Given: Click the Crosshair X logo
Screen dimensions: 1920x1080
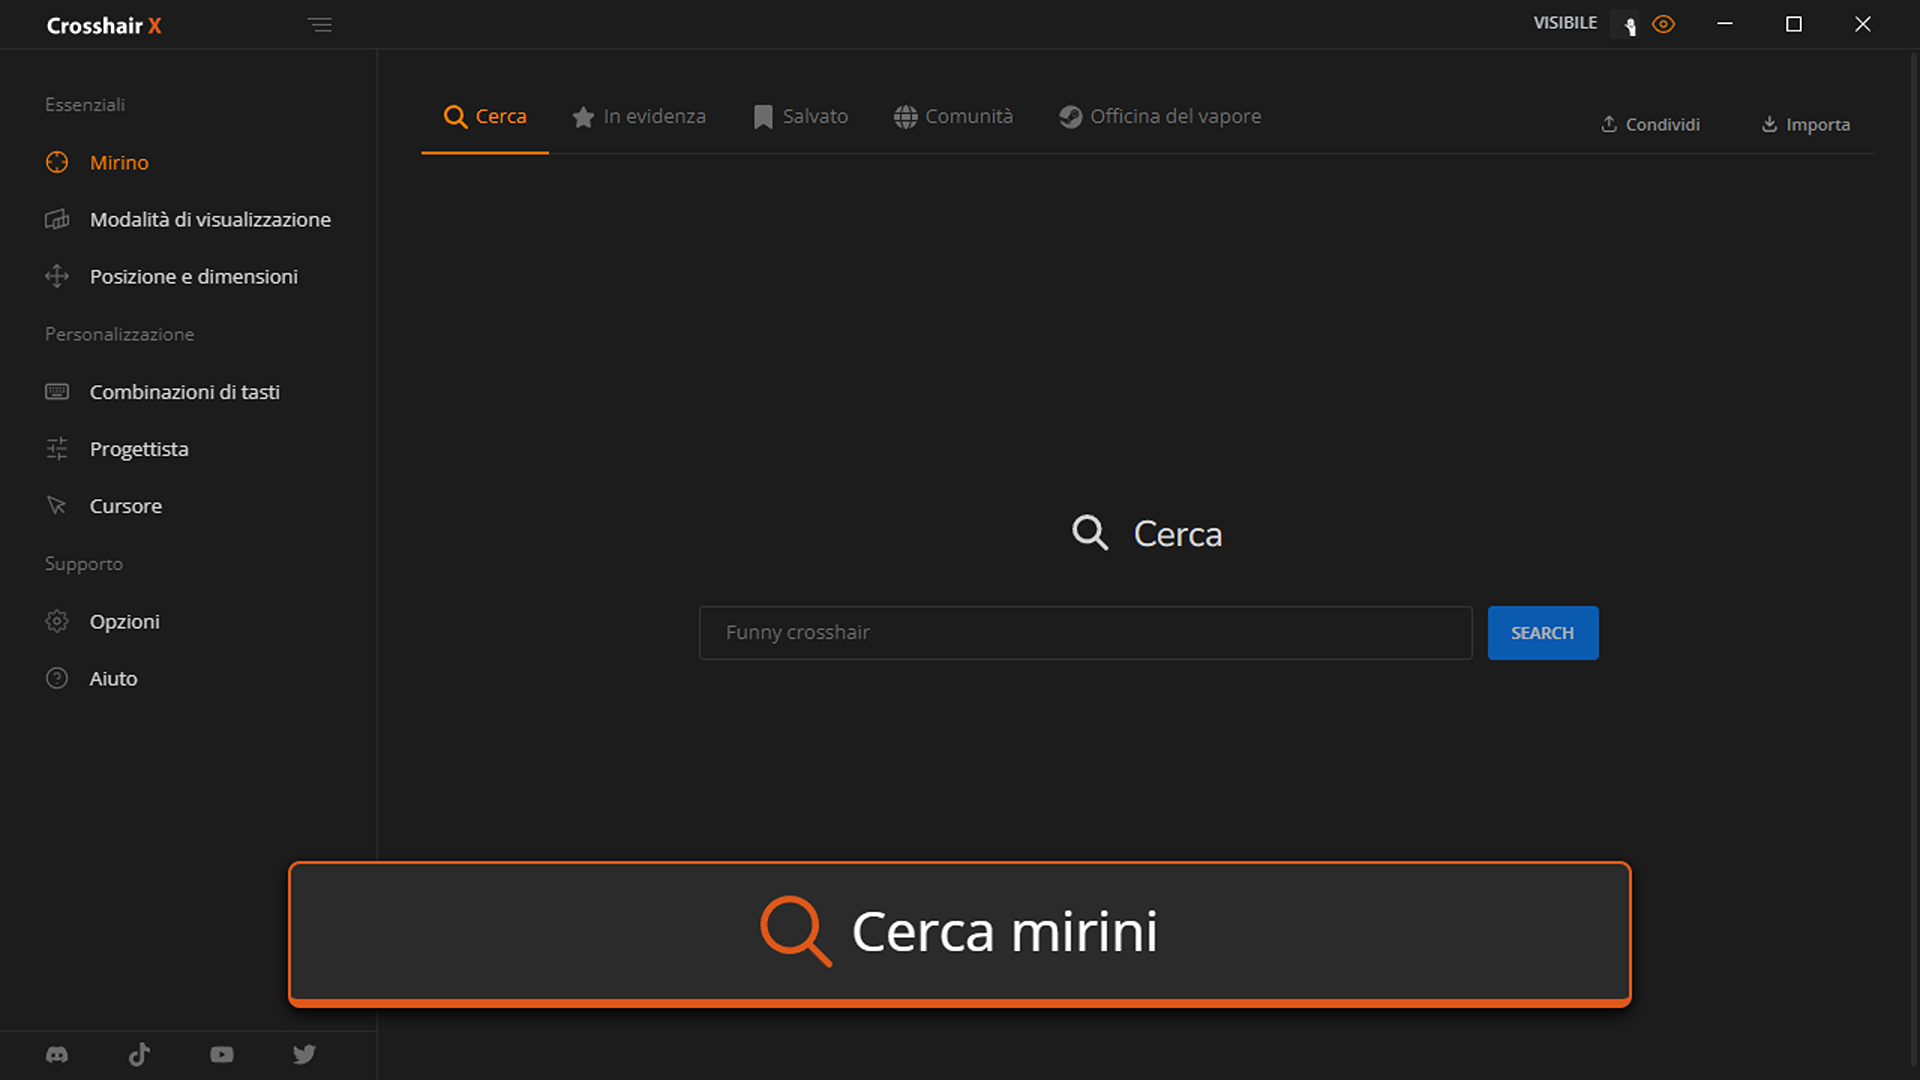Looking at the screenshot, I should coord(104,26).
